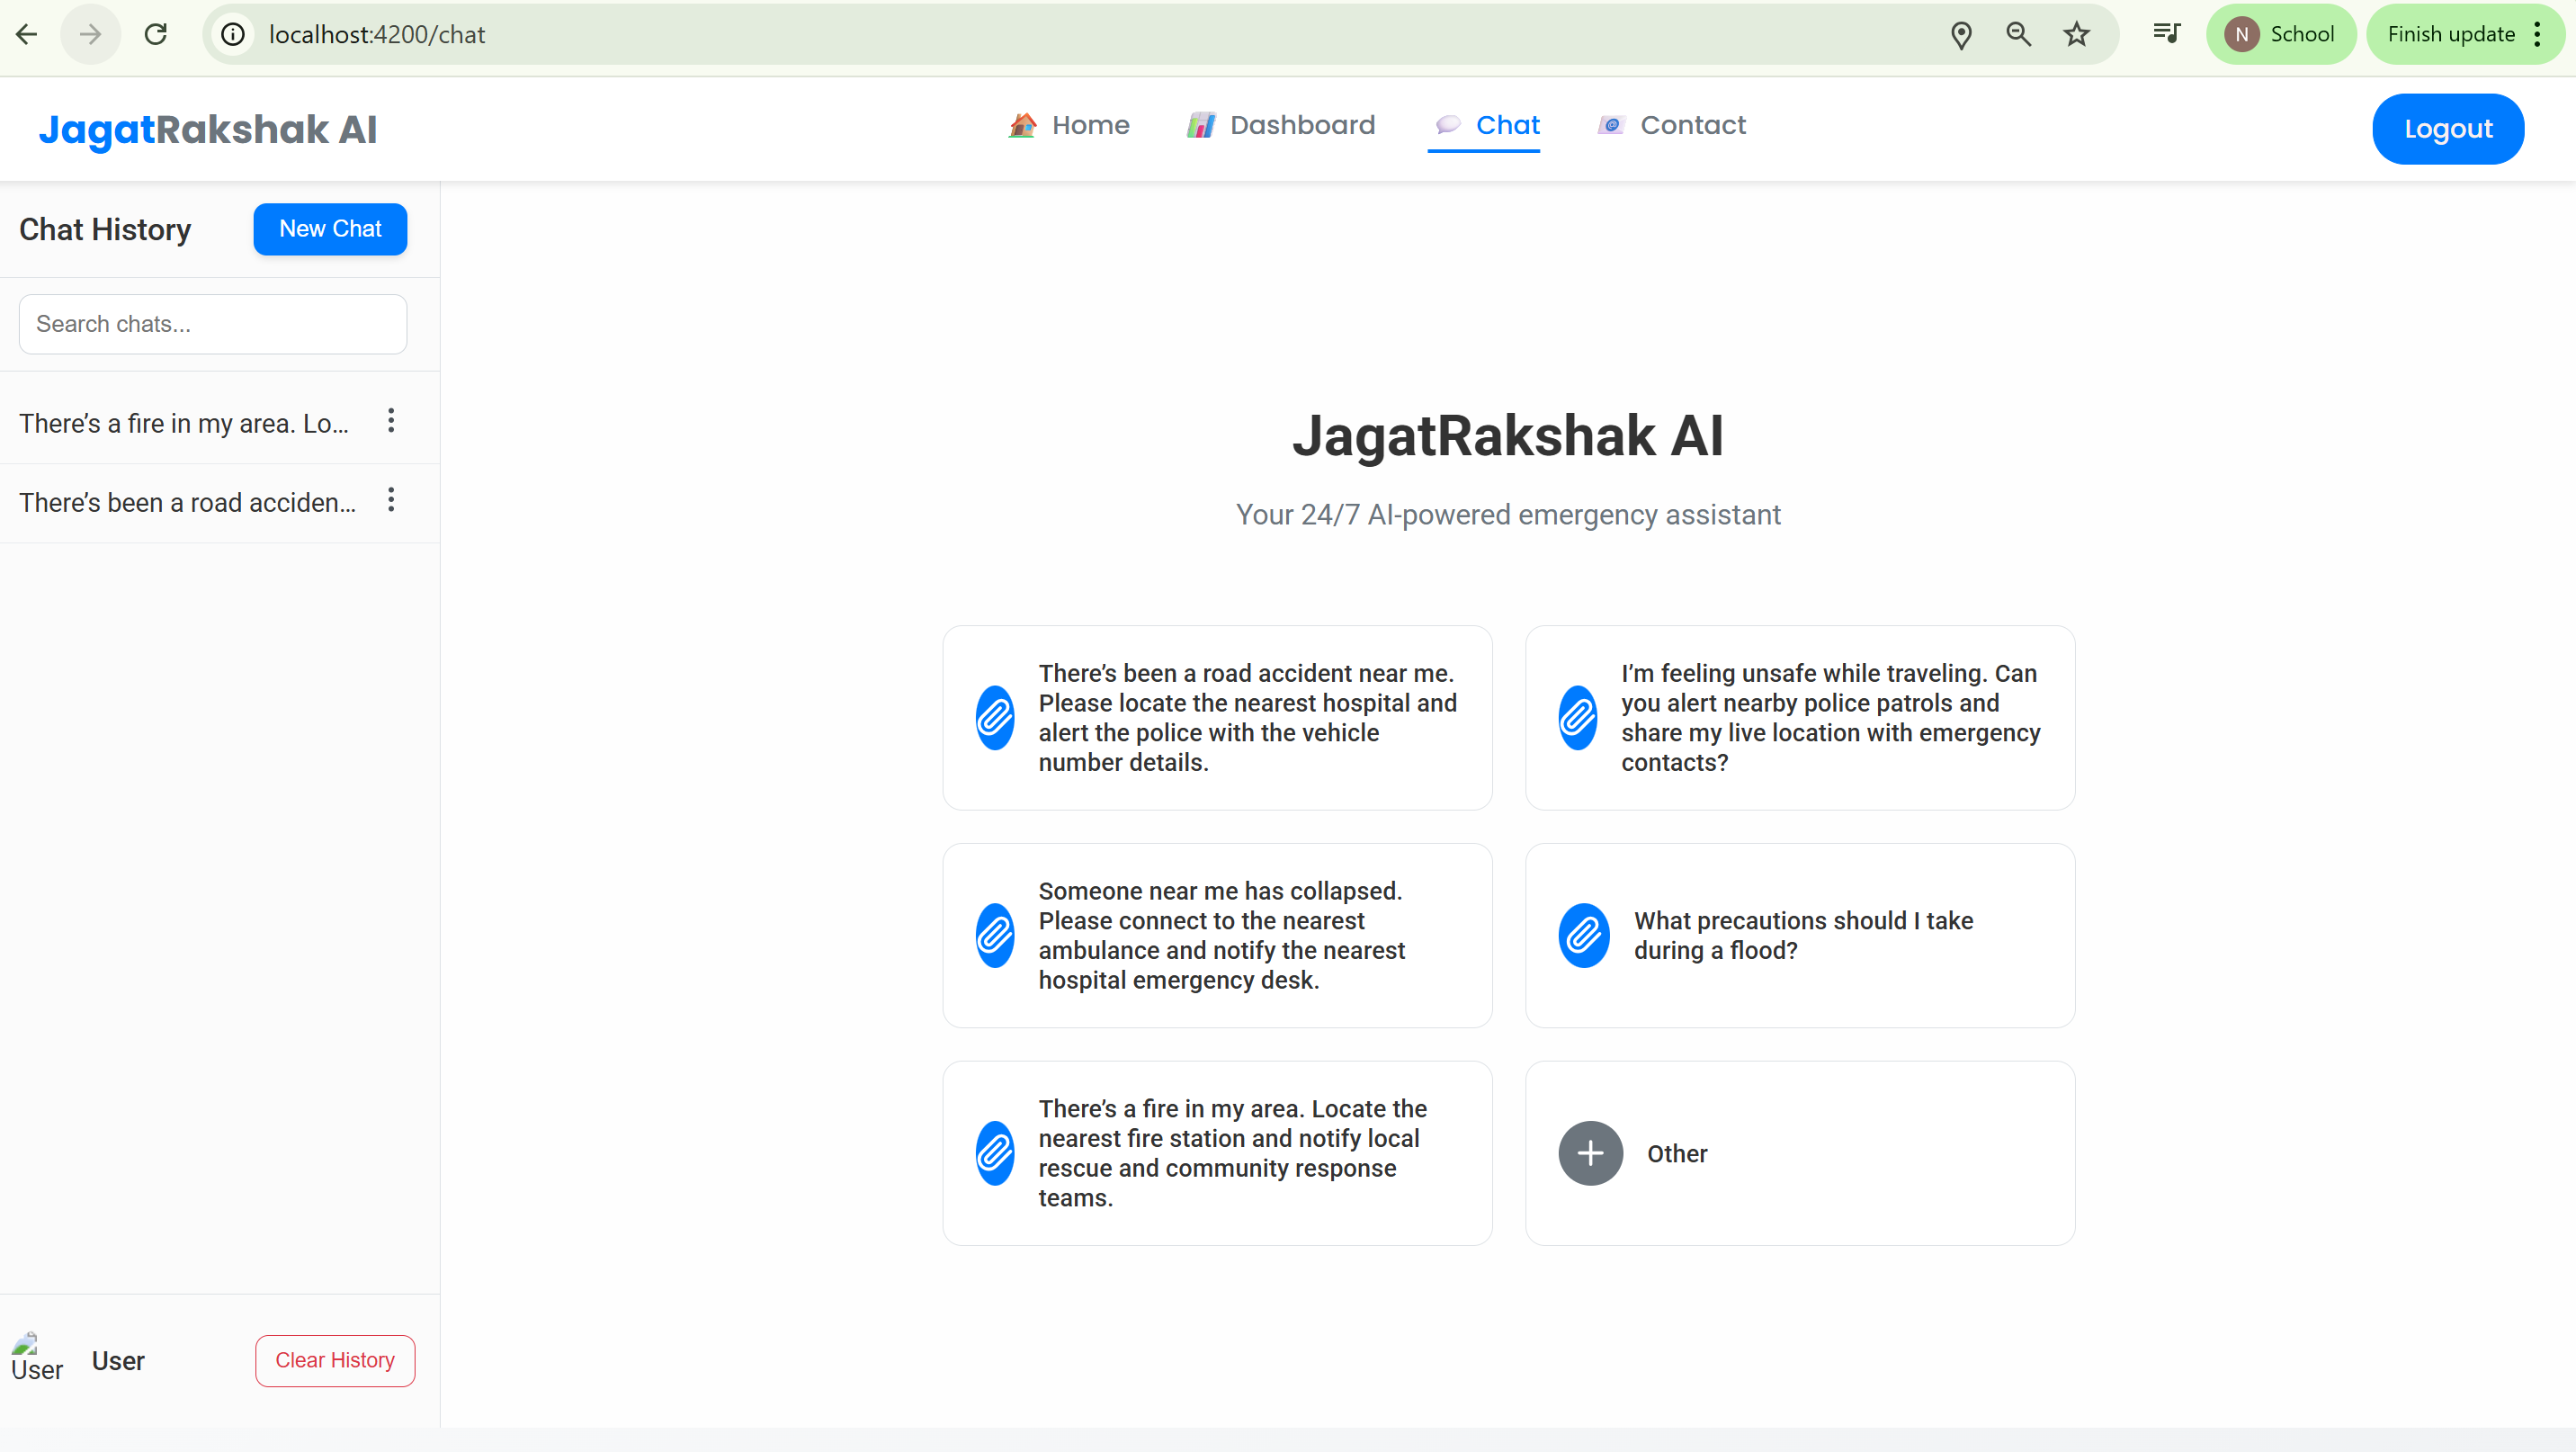The width and height of the screenshot is (2576, 1452).
Task: Click the Logout button
Action: tap(2447, 129)
